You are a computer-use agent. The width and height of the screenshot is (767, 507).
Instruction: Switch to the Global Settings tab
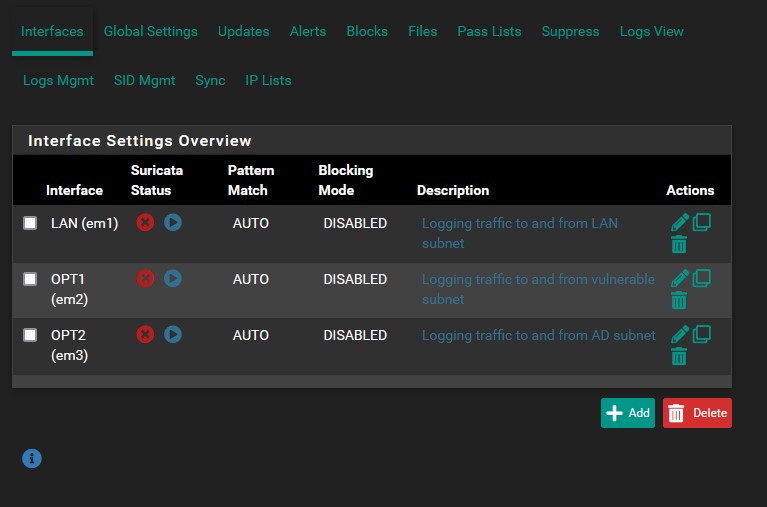pos(151,31)
